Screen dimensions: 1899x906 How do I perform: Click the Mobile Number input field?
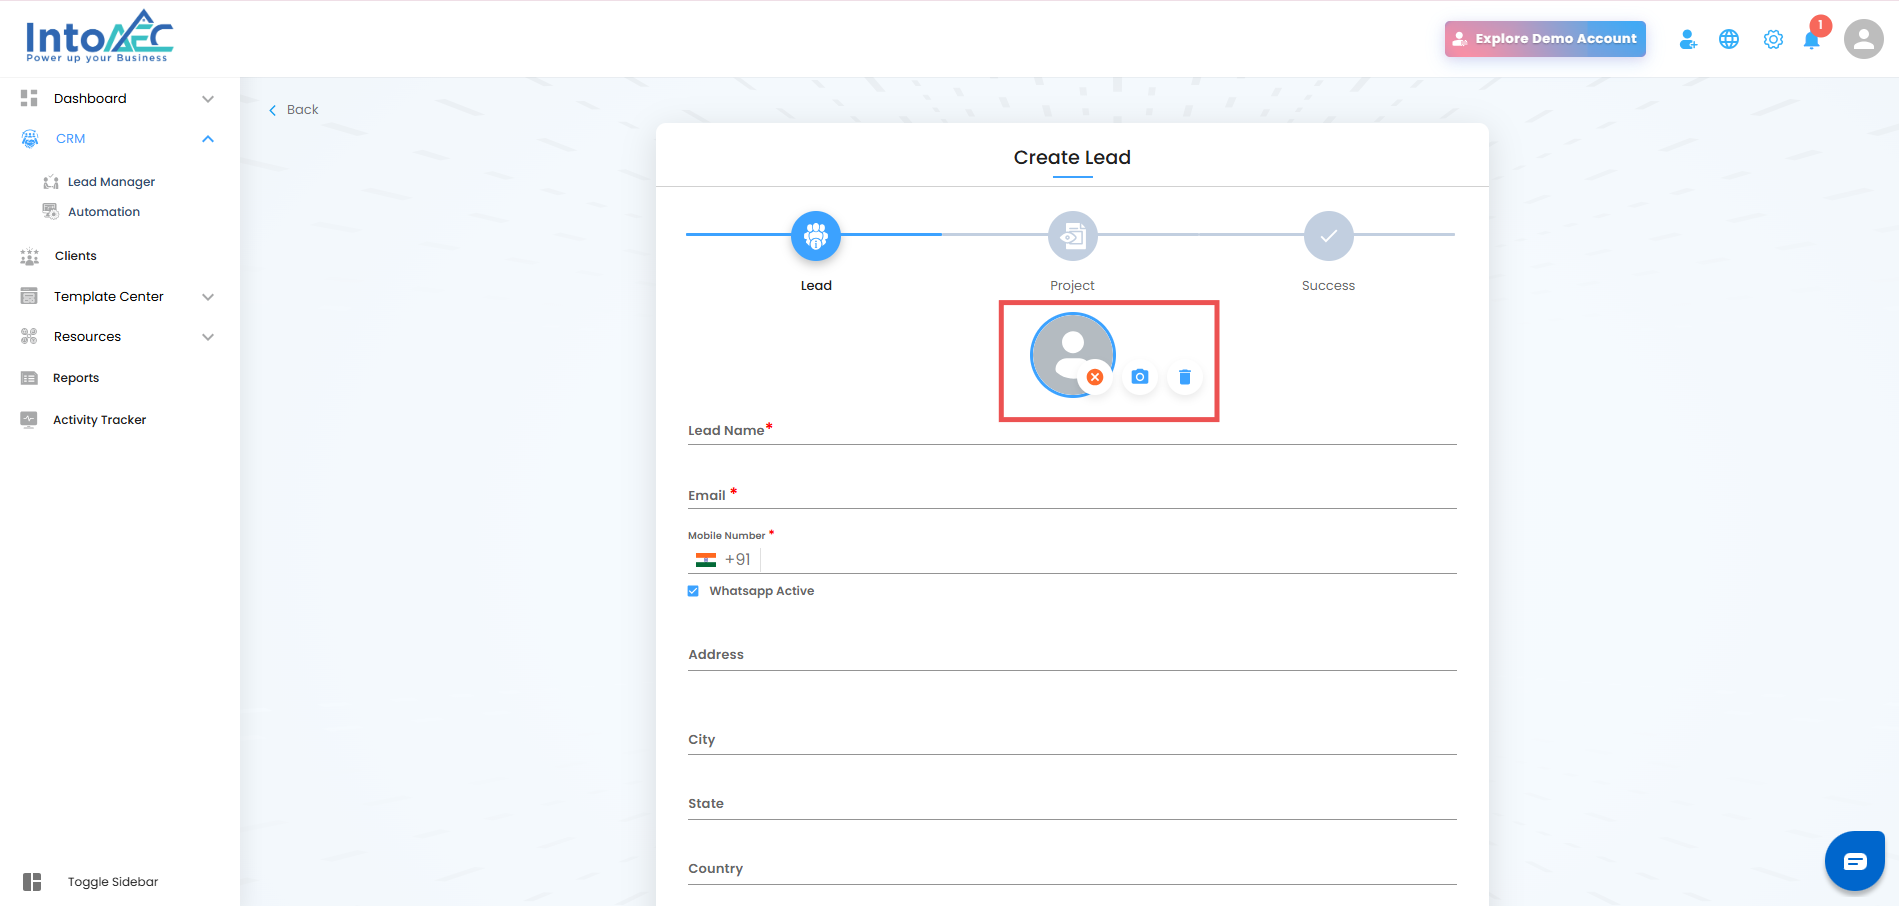click(x=1109, y=560)
